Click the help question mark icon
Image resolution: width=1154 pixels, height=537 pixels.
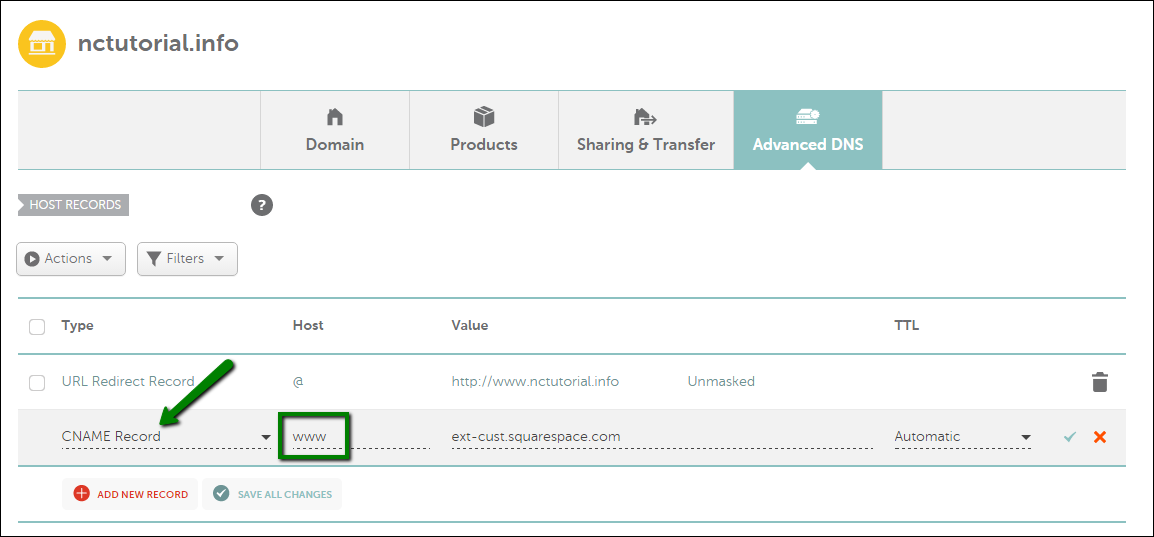click(x=261, y=205)
